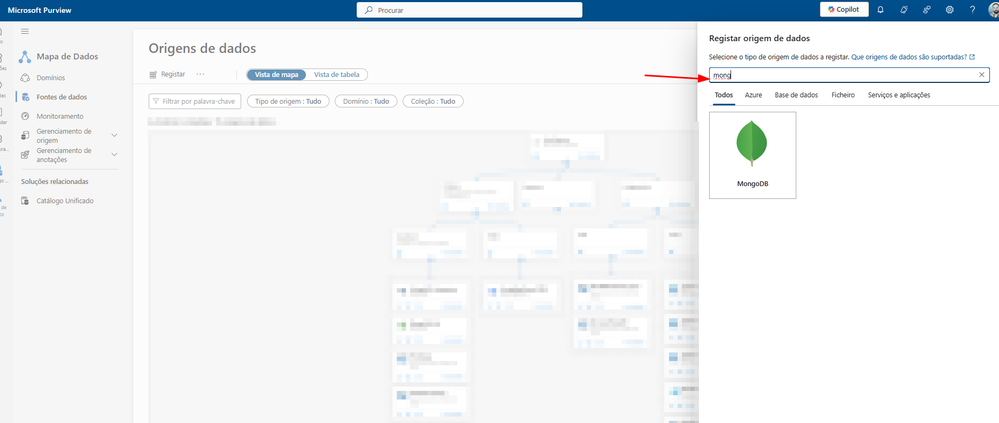Open the user profile avatar

coord(993,10)
